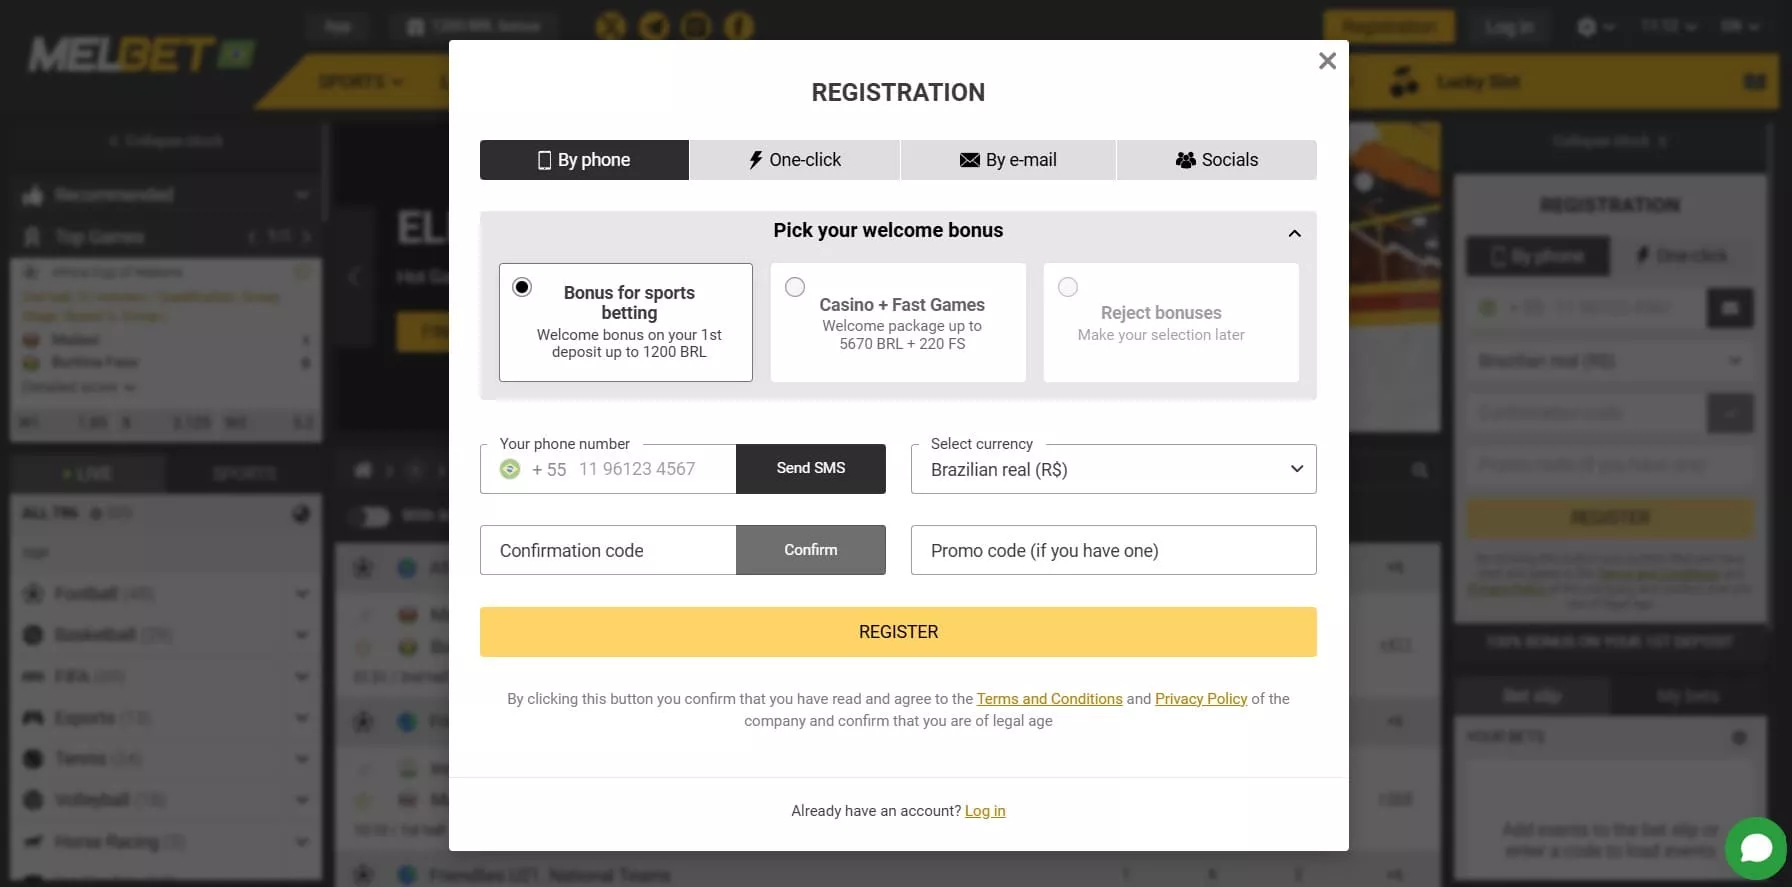Collapse the Pick your welcome bonus section

pyautogui.click(x=1294, y=233)
